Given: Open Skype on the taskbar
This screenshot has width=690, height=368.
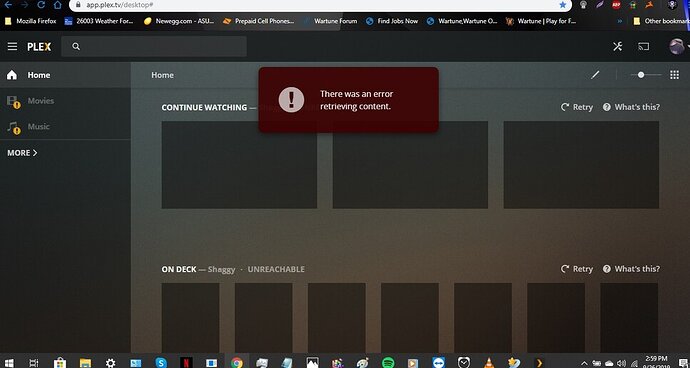Looking at the screenshot, I should tap(161, 363).
